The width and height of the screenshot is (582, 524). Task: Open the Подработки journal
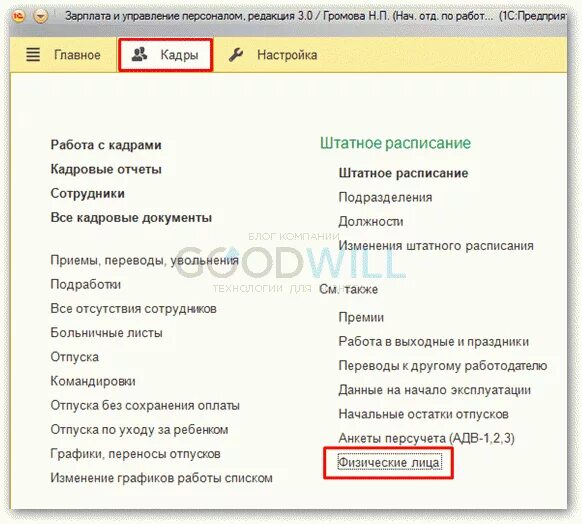click(x=86, y=284)
